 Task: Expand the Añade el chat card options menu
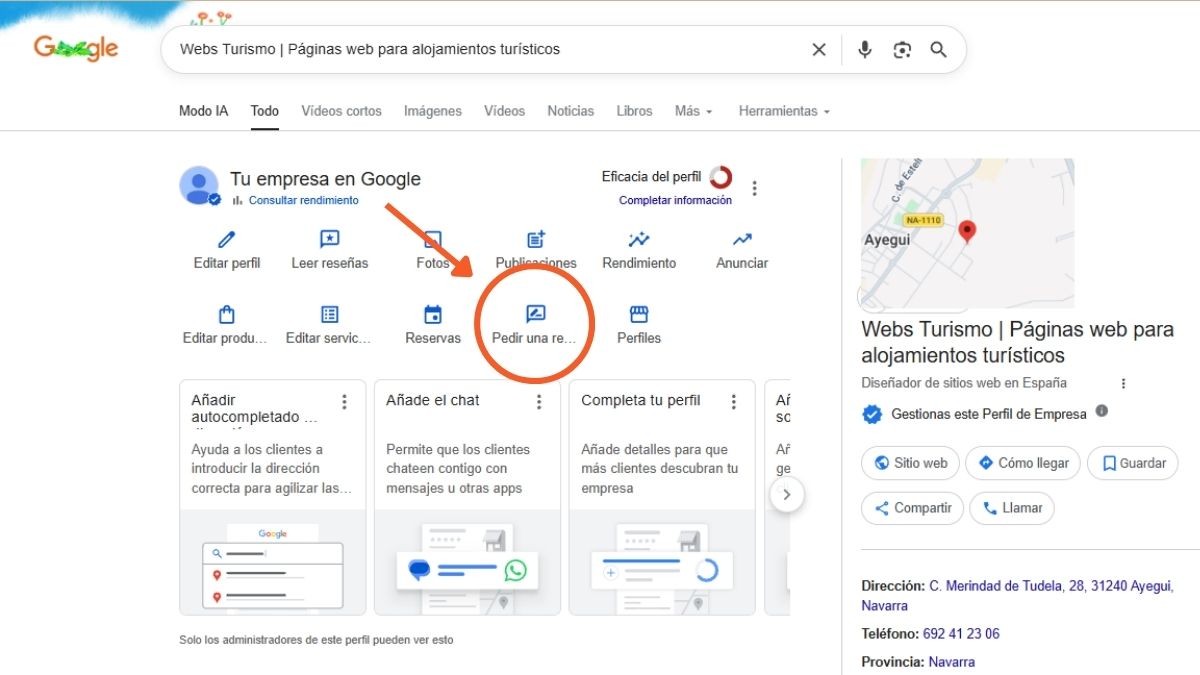point(538,400)
